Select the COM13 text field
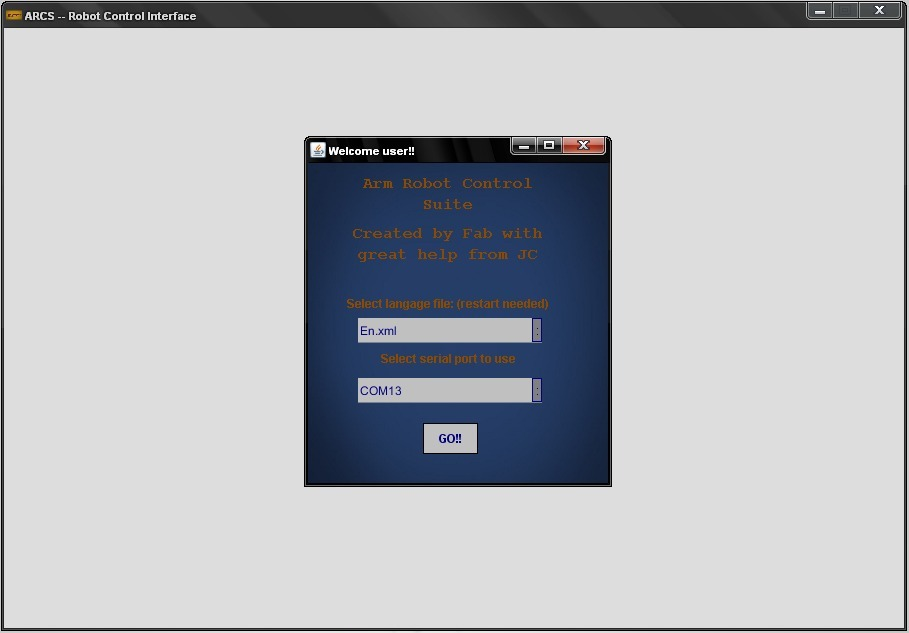This screenshot has height=633, width=909. (x=440, y=390)
